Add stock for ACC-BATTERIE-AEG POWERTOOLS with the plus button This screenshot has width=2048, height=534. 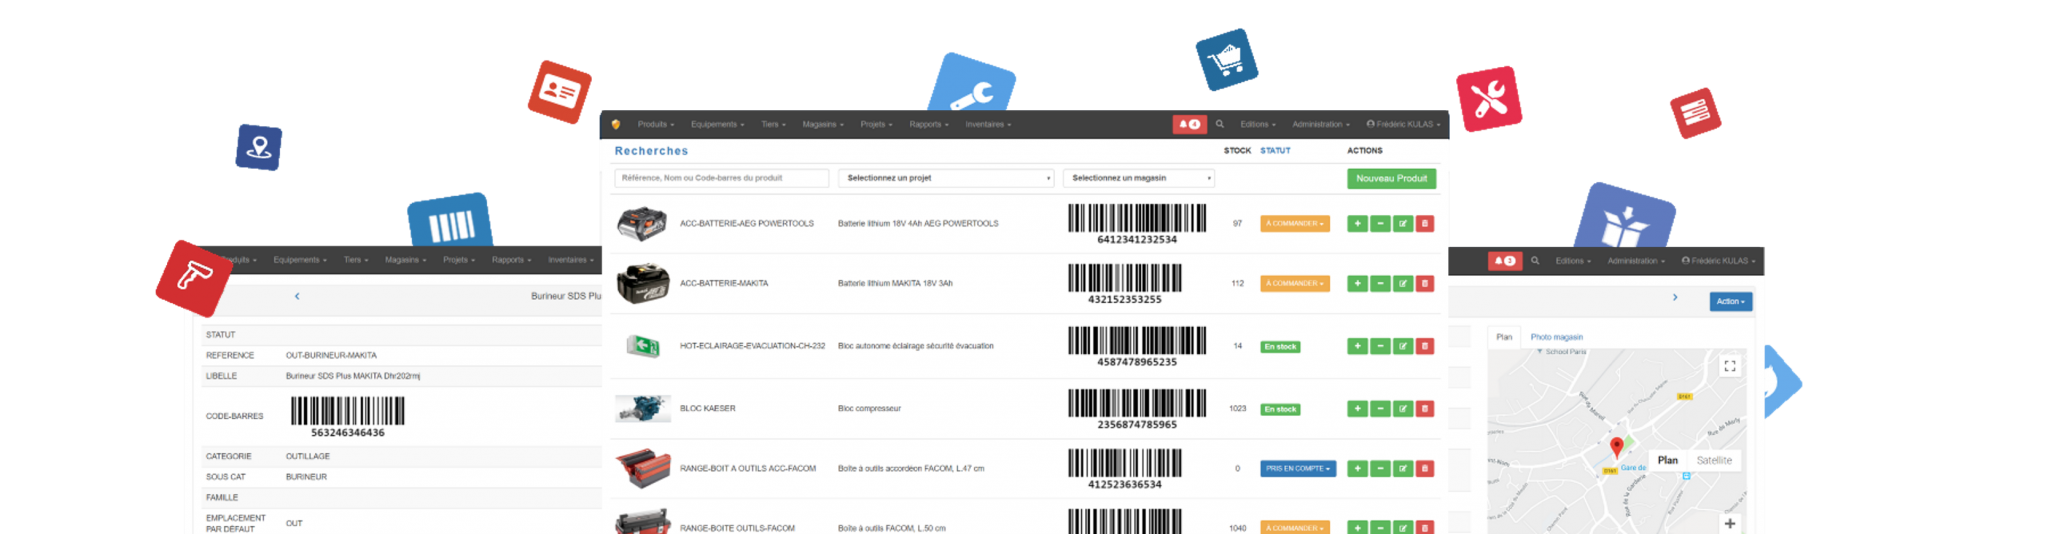[1357, 224]
